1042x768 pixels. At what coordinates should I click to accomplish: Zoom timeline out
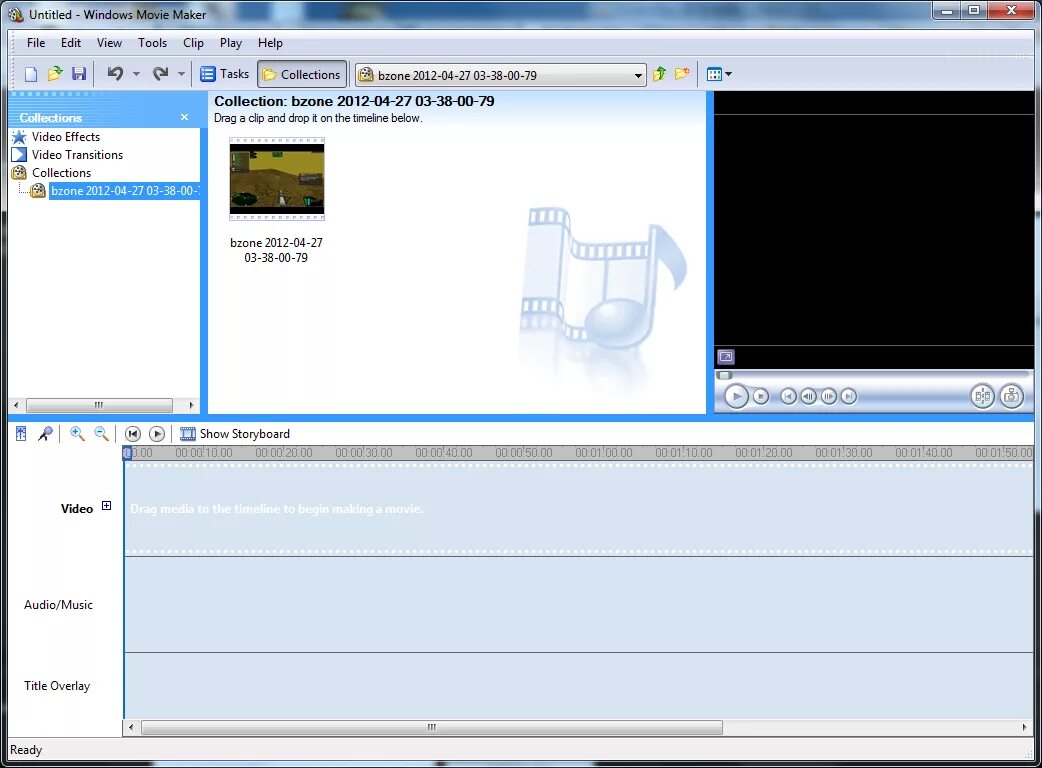101,434
